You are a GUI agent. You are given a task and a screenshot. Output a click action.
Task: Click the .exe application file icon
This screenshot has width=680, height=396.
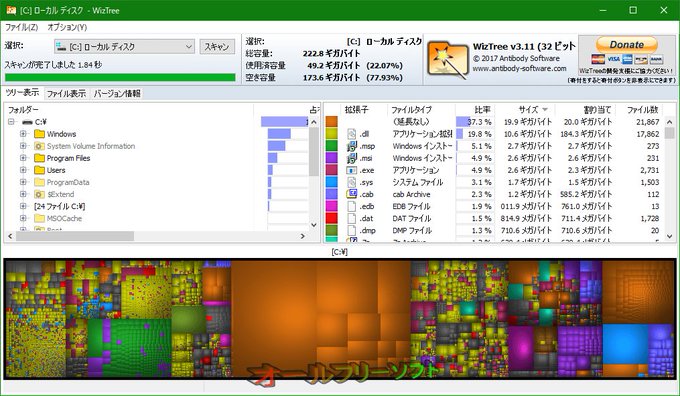pyautogui.click(x=352, y=170)
